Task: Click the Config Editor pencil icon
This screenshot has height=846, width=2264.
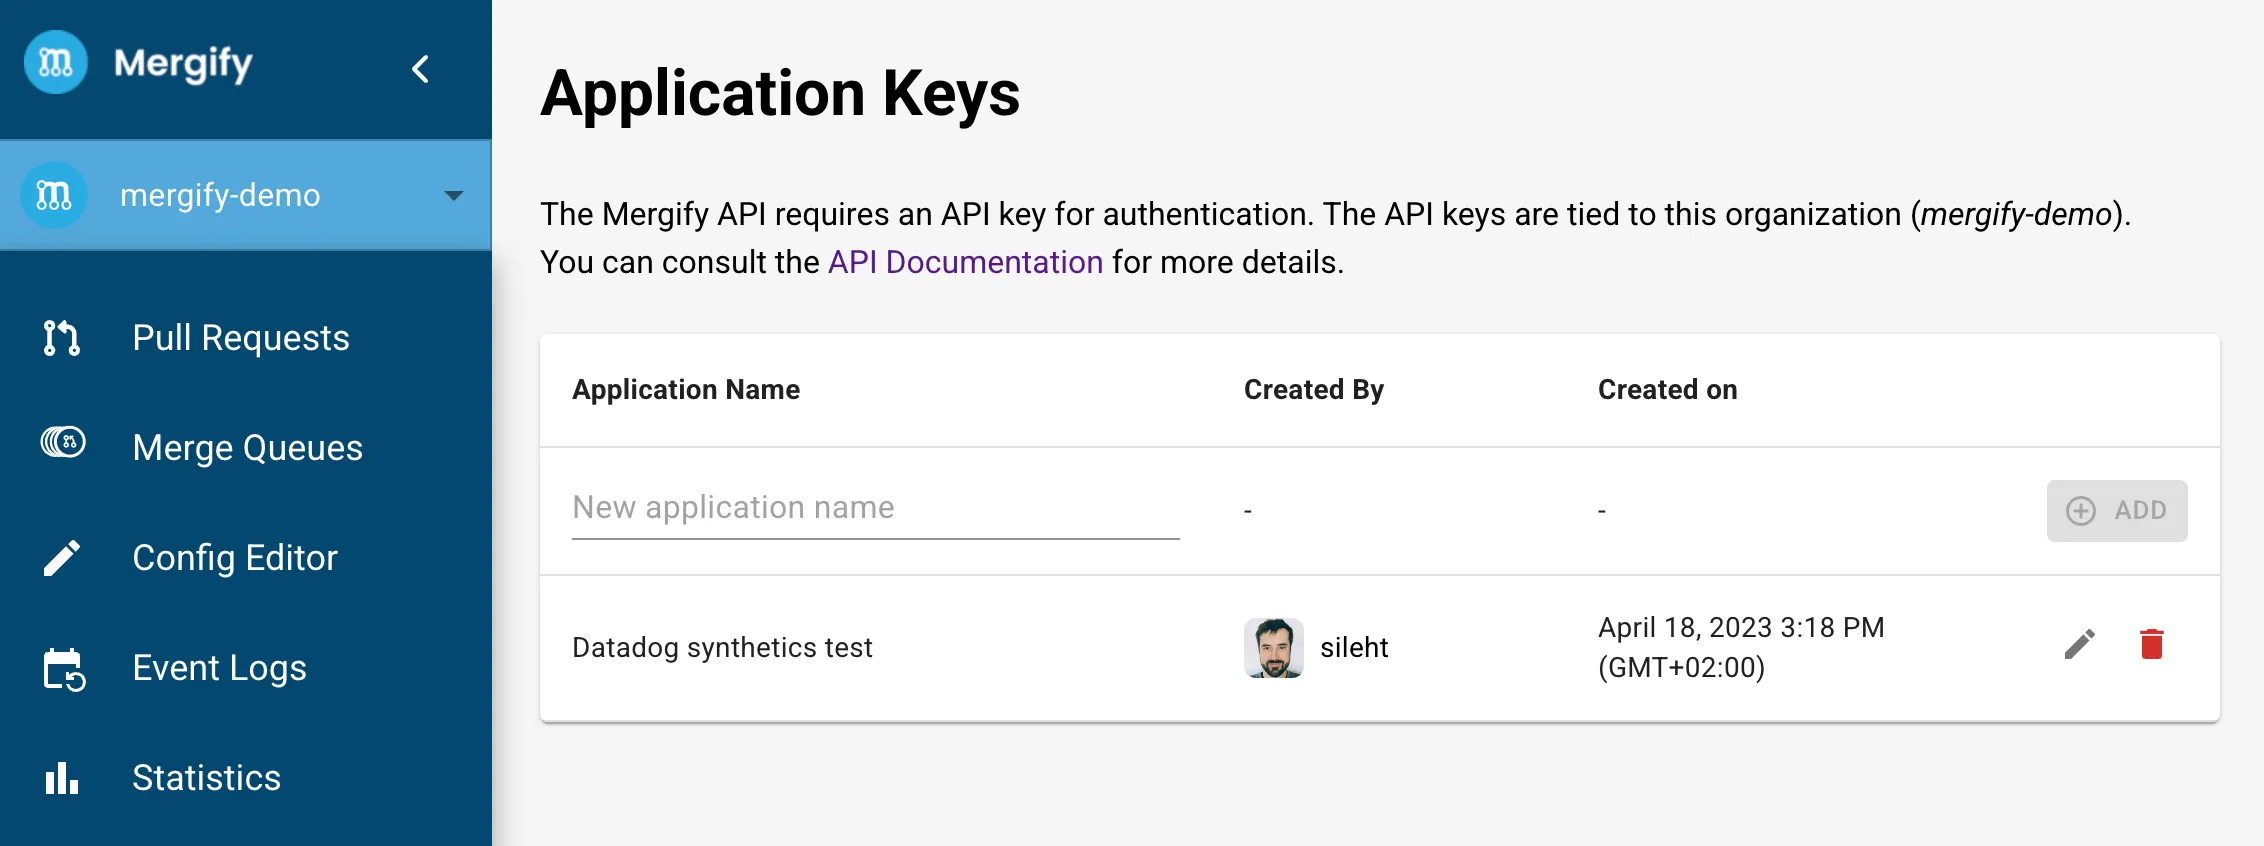Action: point(62,558)
